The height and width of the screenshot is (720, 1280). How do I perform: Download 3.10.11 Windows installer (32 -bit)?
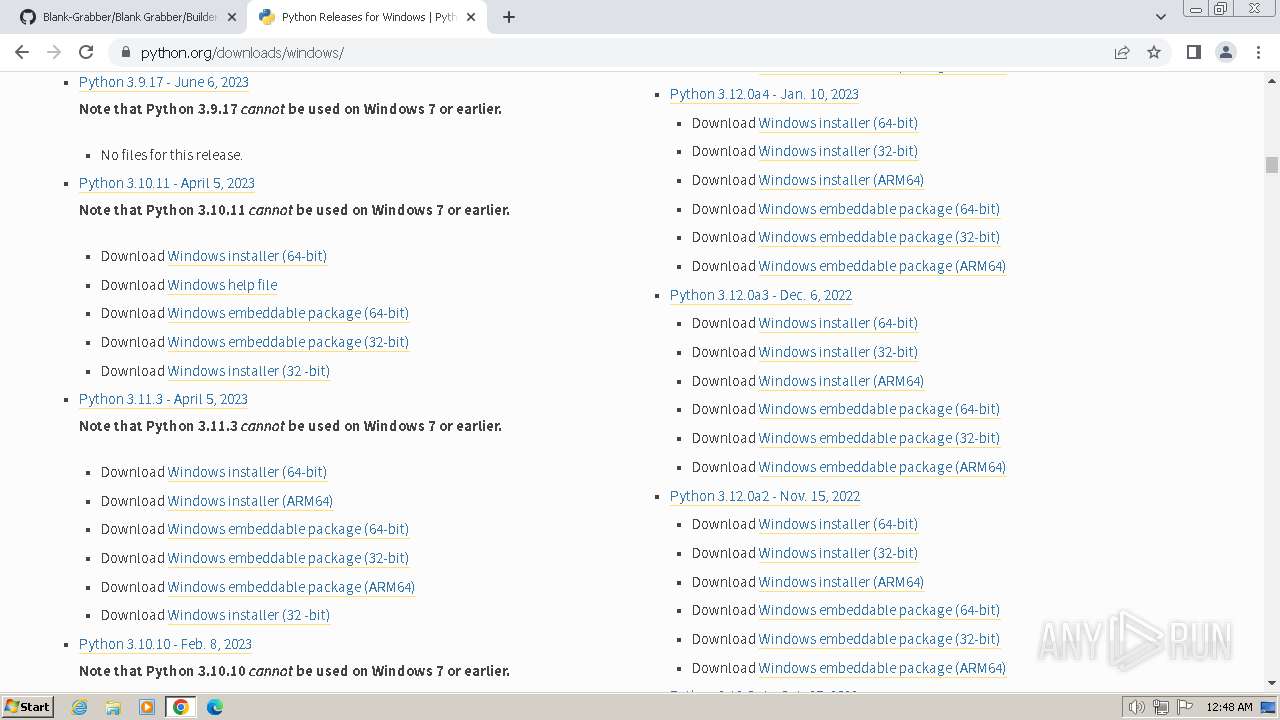249,371
